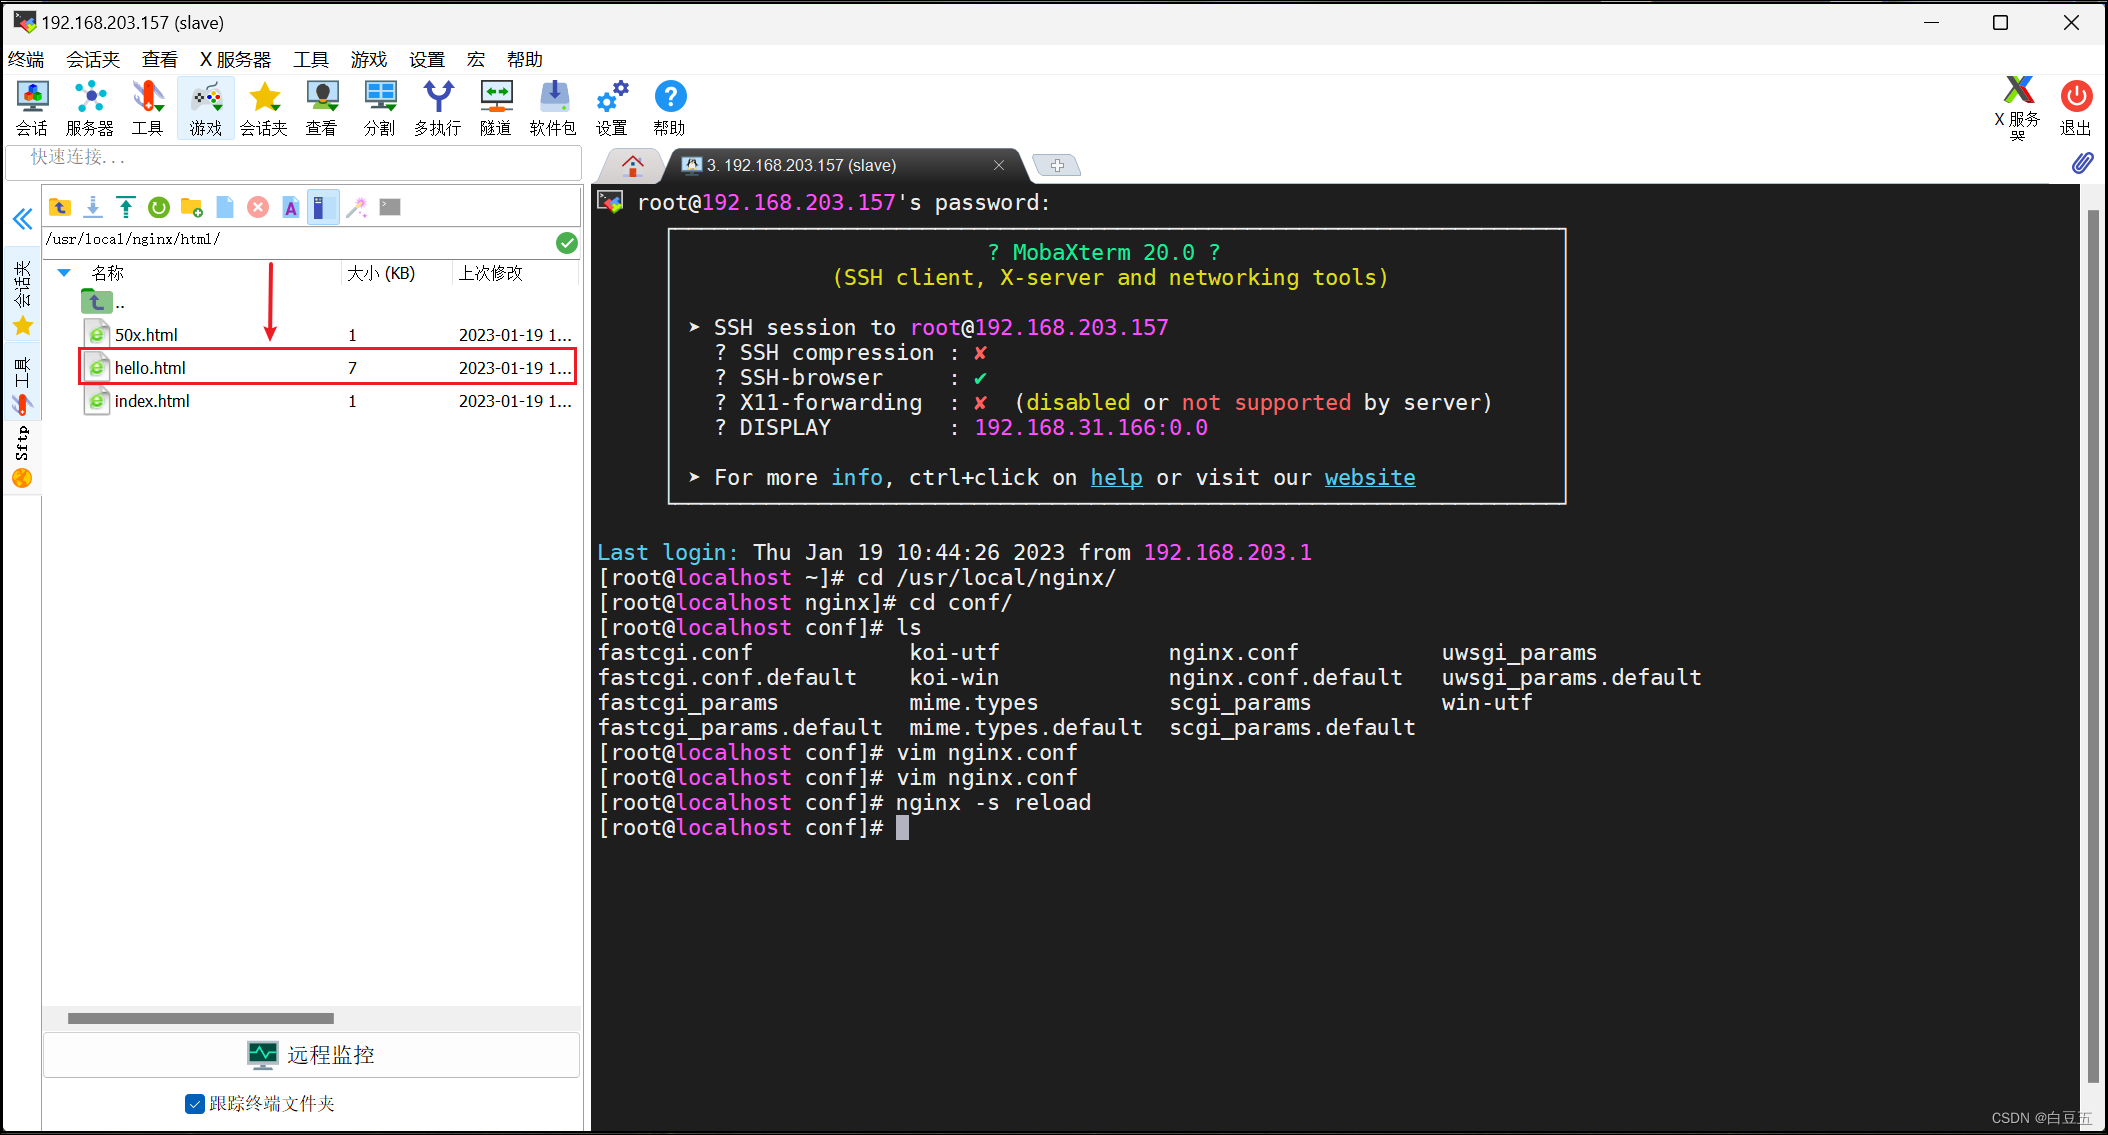Open the 会话夹 star toolbar icon
Screen dimensions: 2108x1135
click(264, 108)
